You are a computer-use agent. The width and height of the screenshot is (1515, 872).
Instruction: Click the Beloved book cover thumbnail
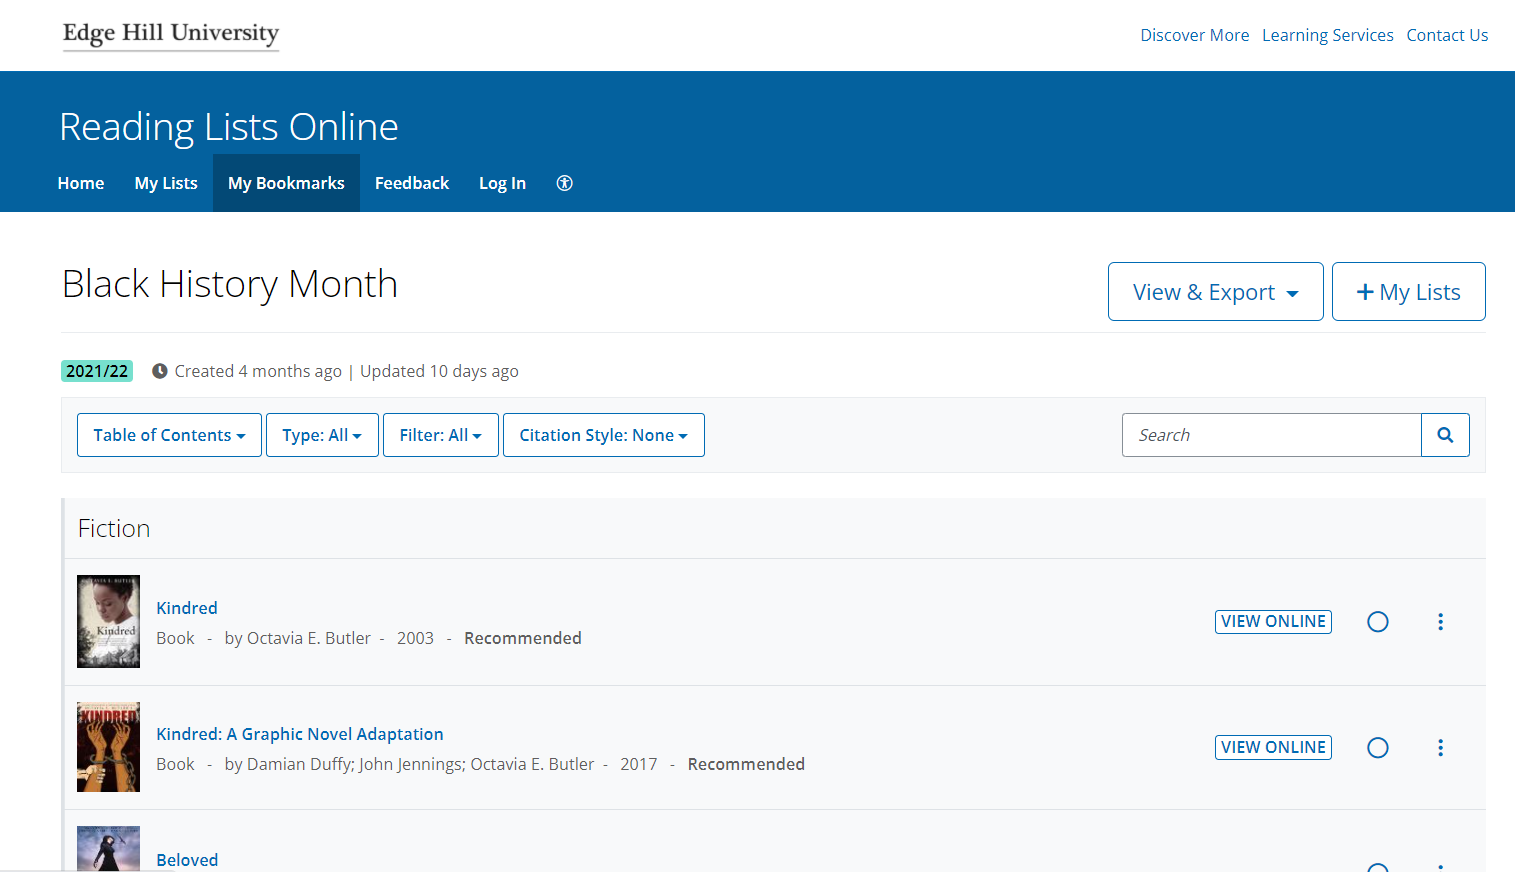click(x=108, y=849)
